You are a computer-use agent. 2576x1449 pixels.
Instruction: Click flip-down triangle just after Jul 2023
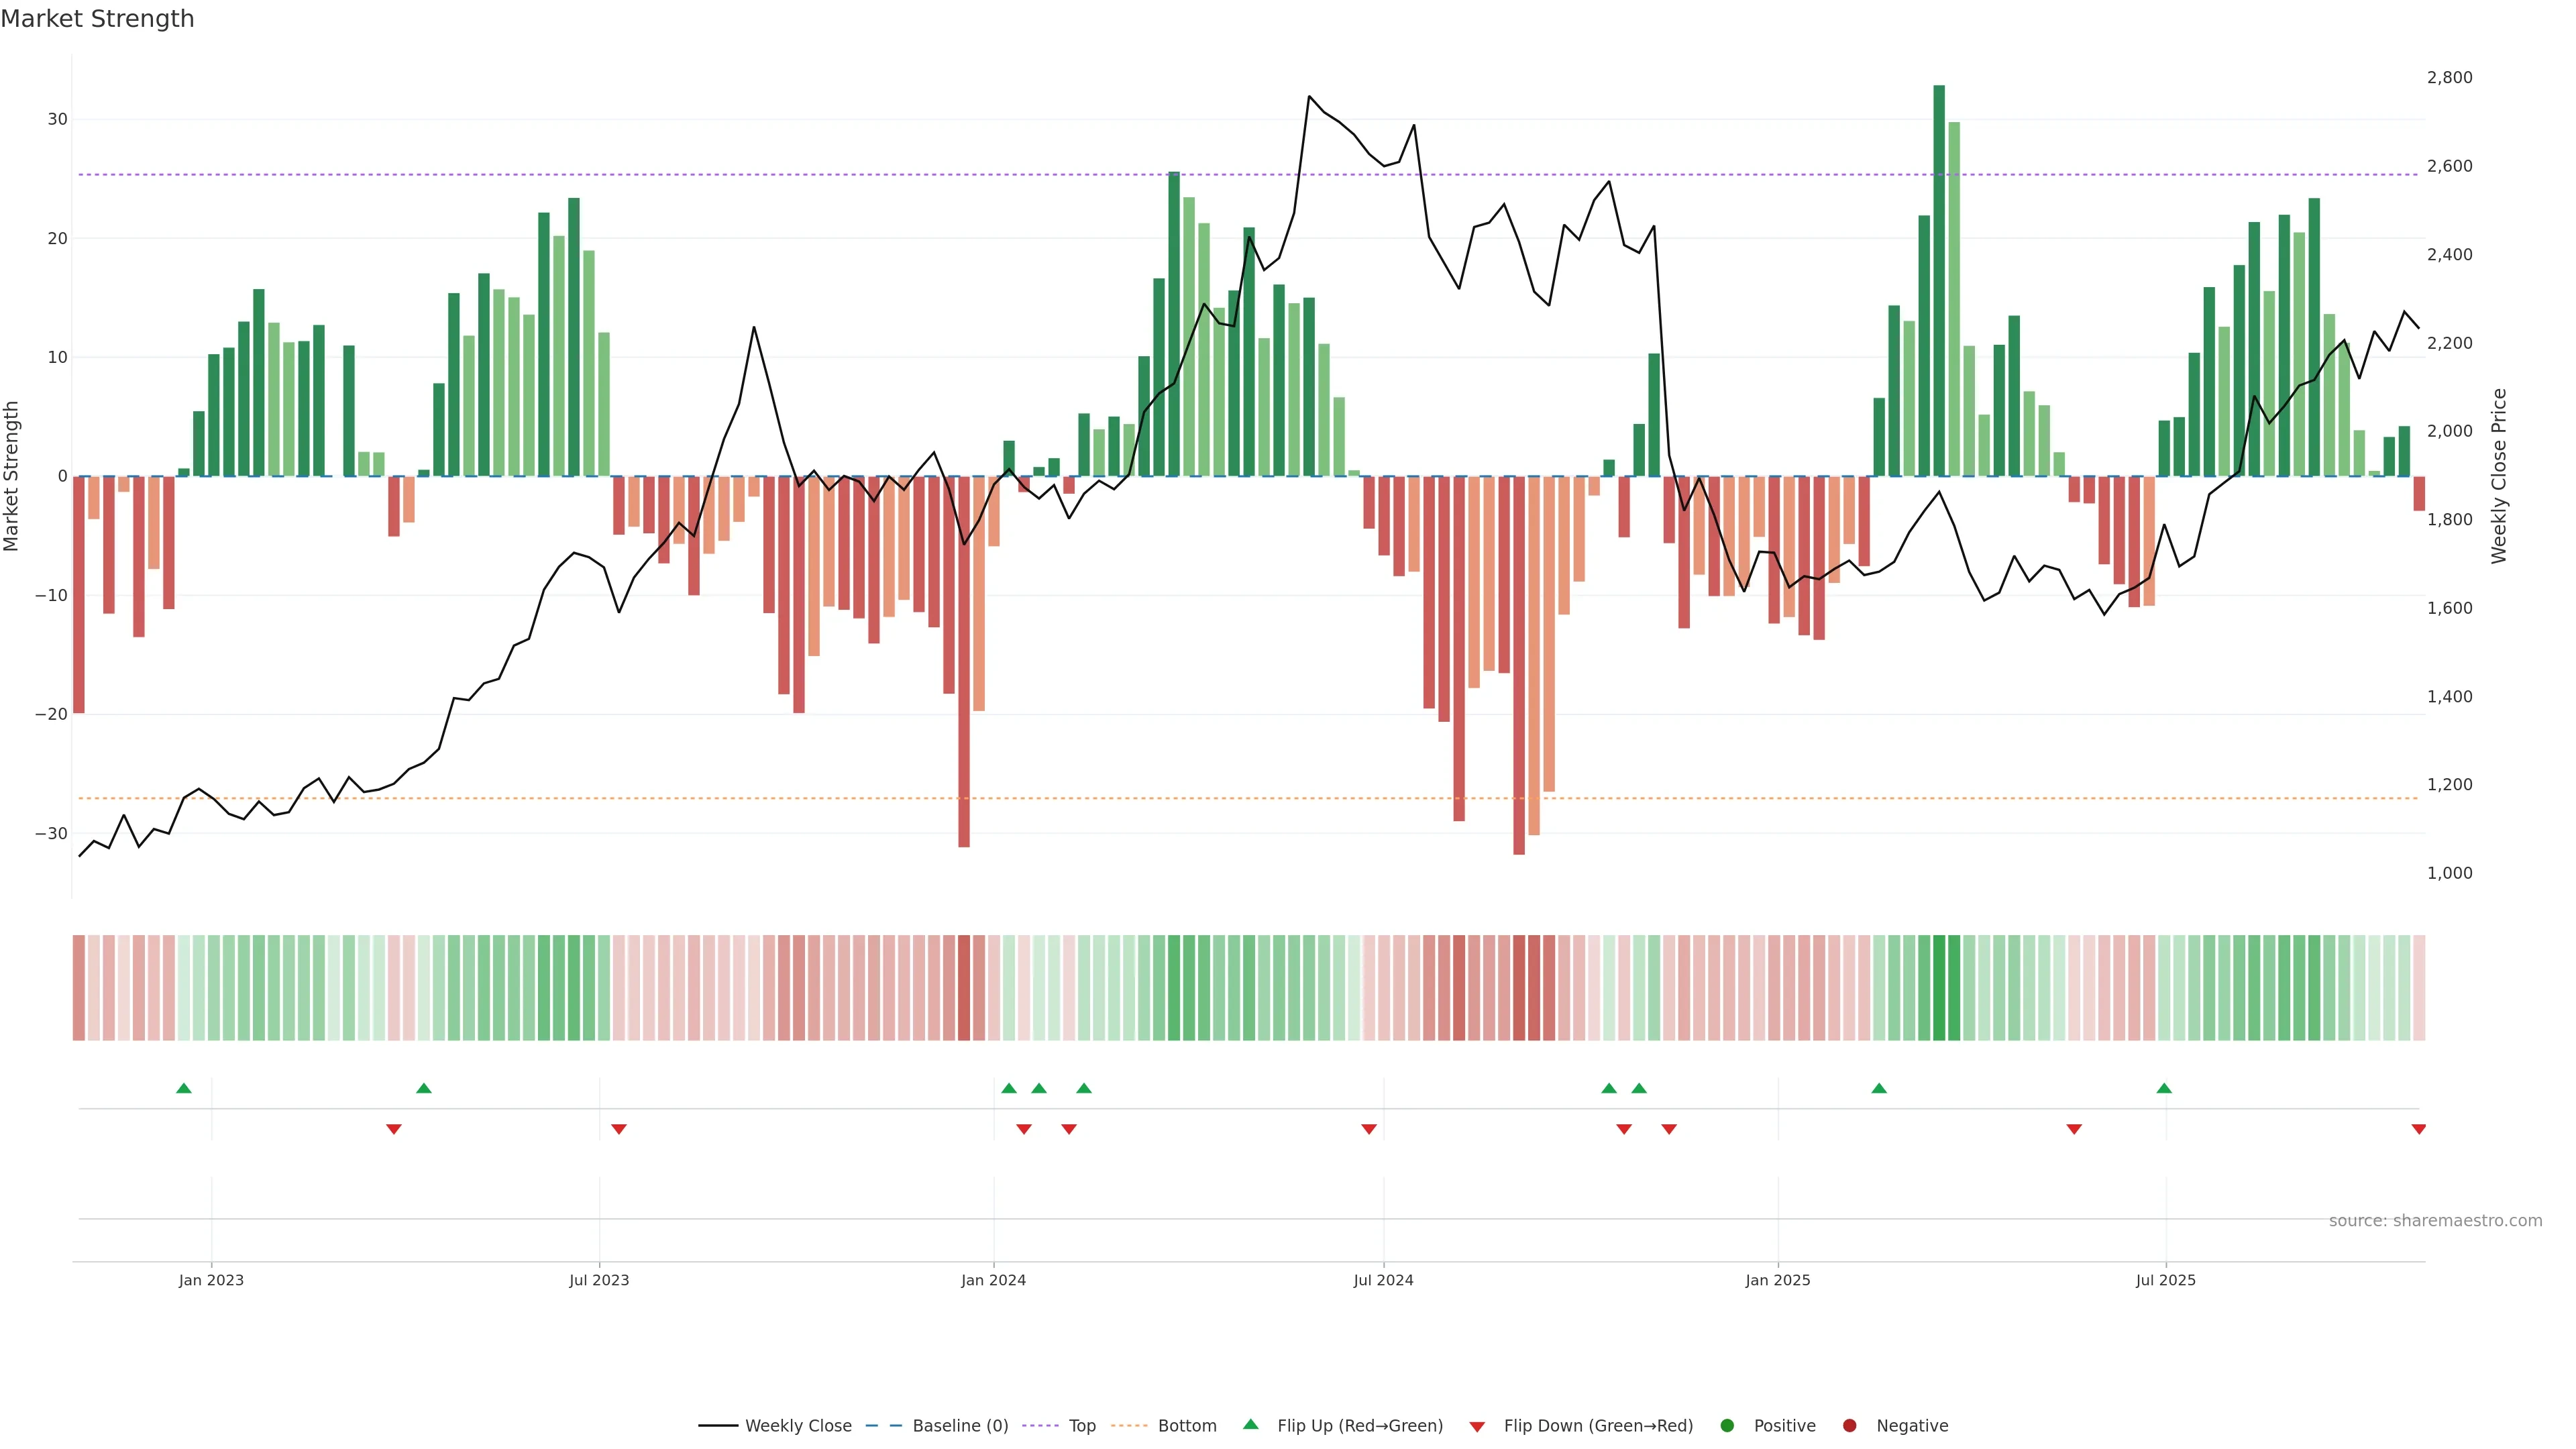pos(619,1129)
